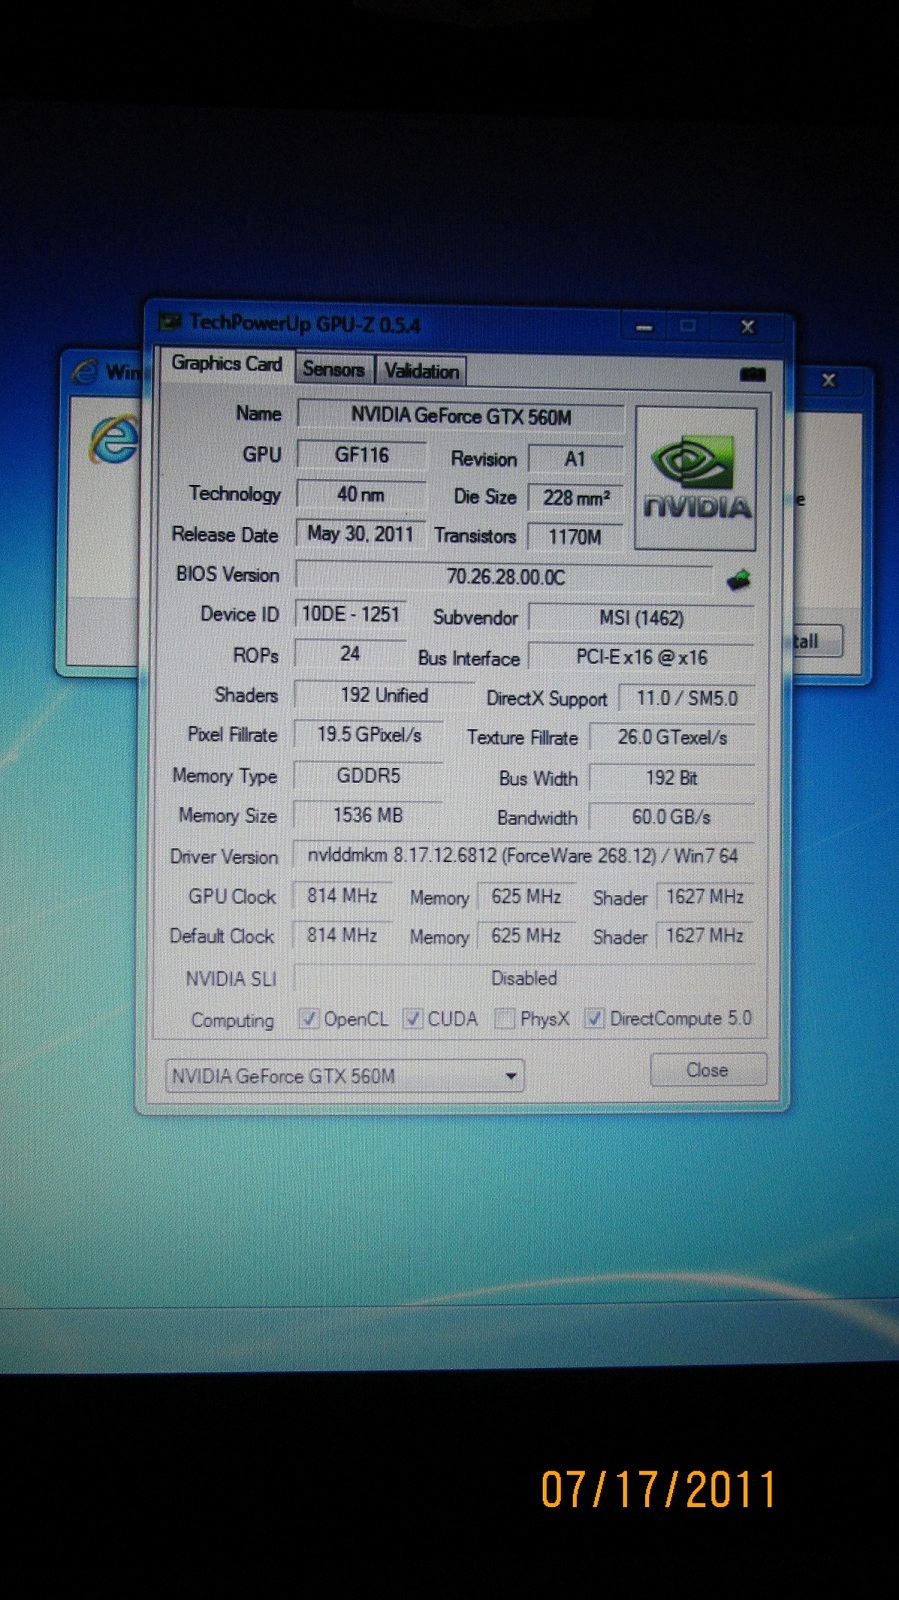Click the Shaders field 192 Unified
The width and height of the screenshot is (899, 1600).
tap(384, 695)
